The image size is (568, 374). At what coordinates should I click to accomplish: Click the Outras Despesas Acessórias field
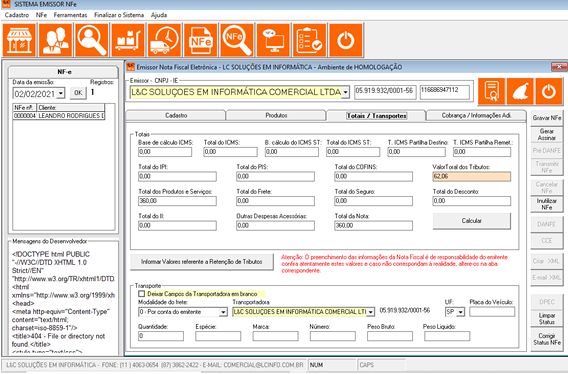click(275, 226)
